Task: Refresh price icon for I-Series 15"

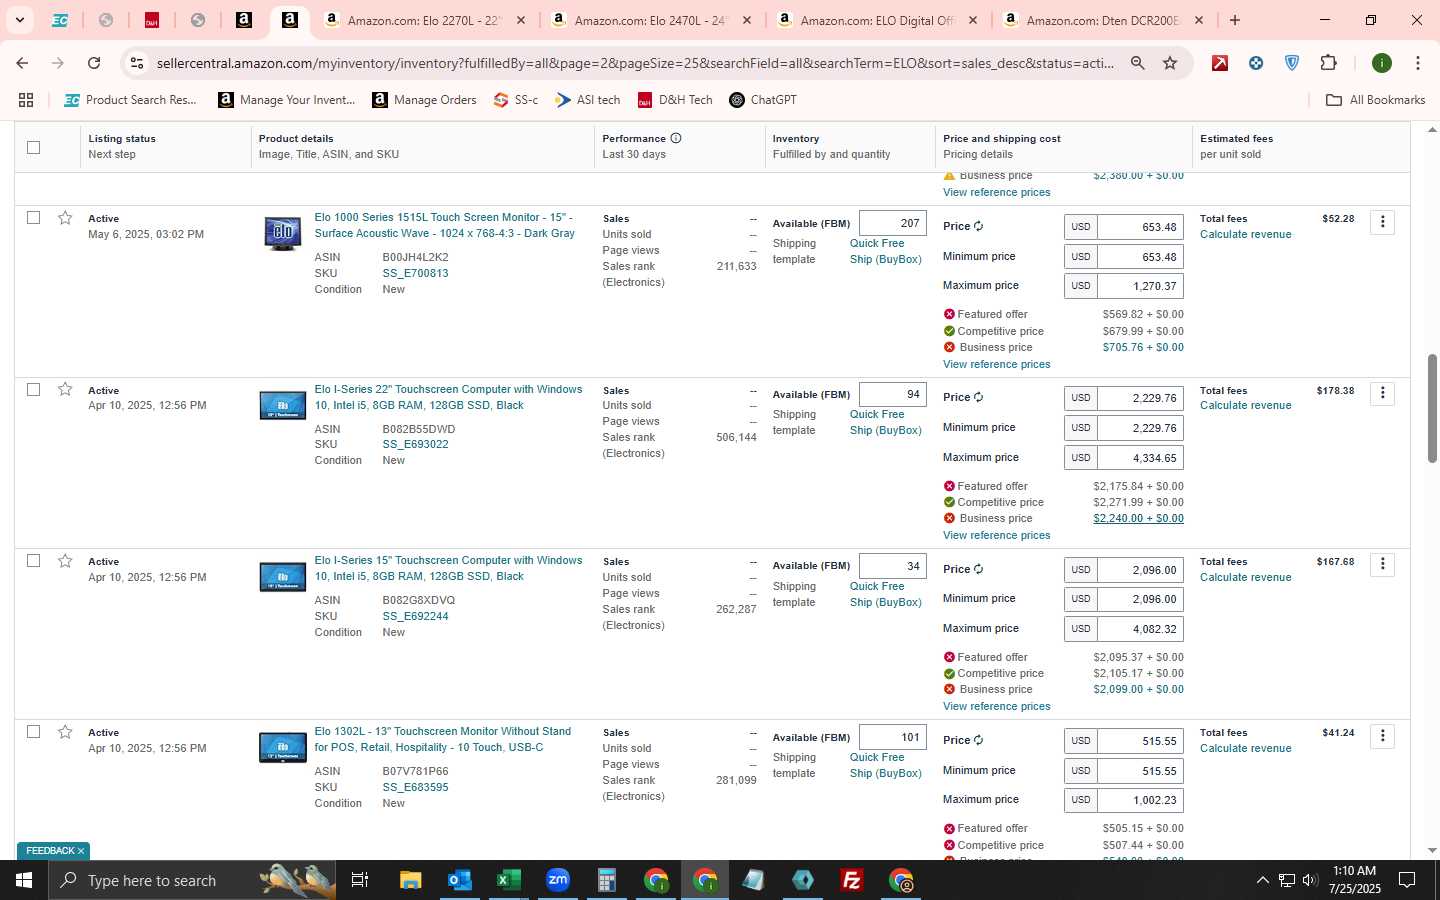Action: [979, 569]
